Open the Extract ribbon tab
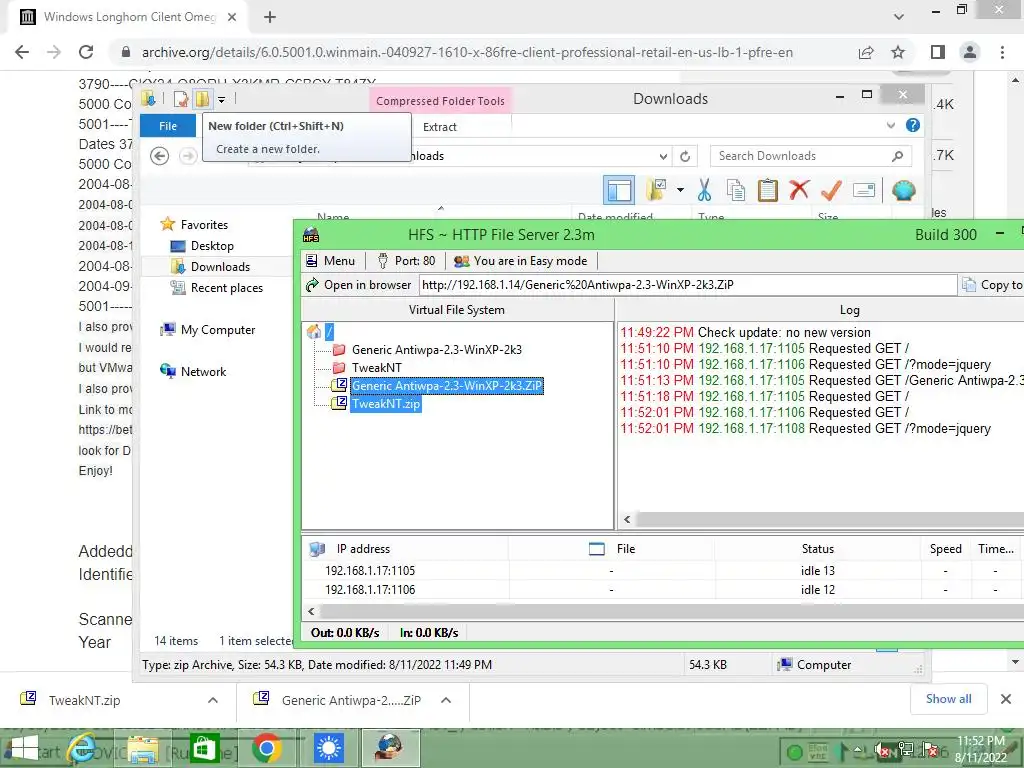This screenshot has height=768, width=1024. coord(440,127)
